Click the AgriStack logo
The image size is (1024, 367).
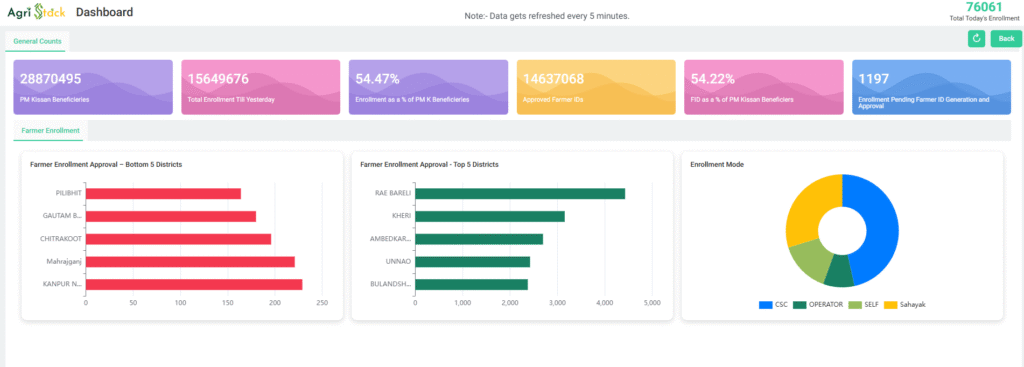(x=36, y=12)
